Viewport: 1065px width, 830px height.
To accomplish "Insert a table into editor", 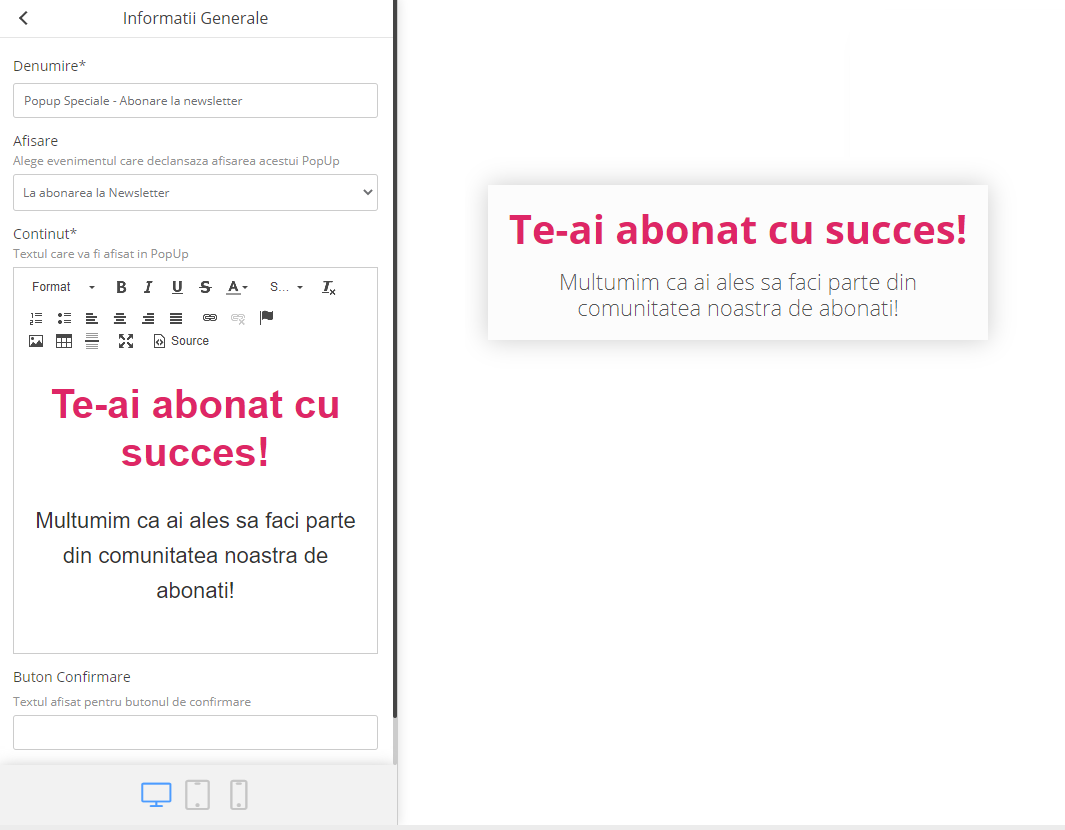I will [64, 341].
